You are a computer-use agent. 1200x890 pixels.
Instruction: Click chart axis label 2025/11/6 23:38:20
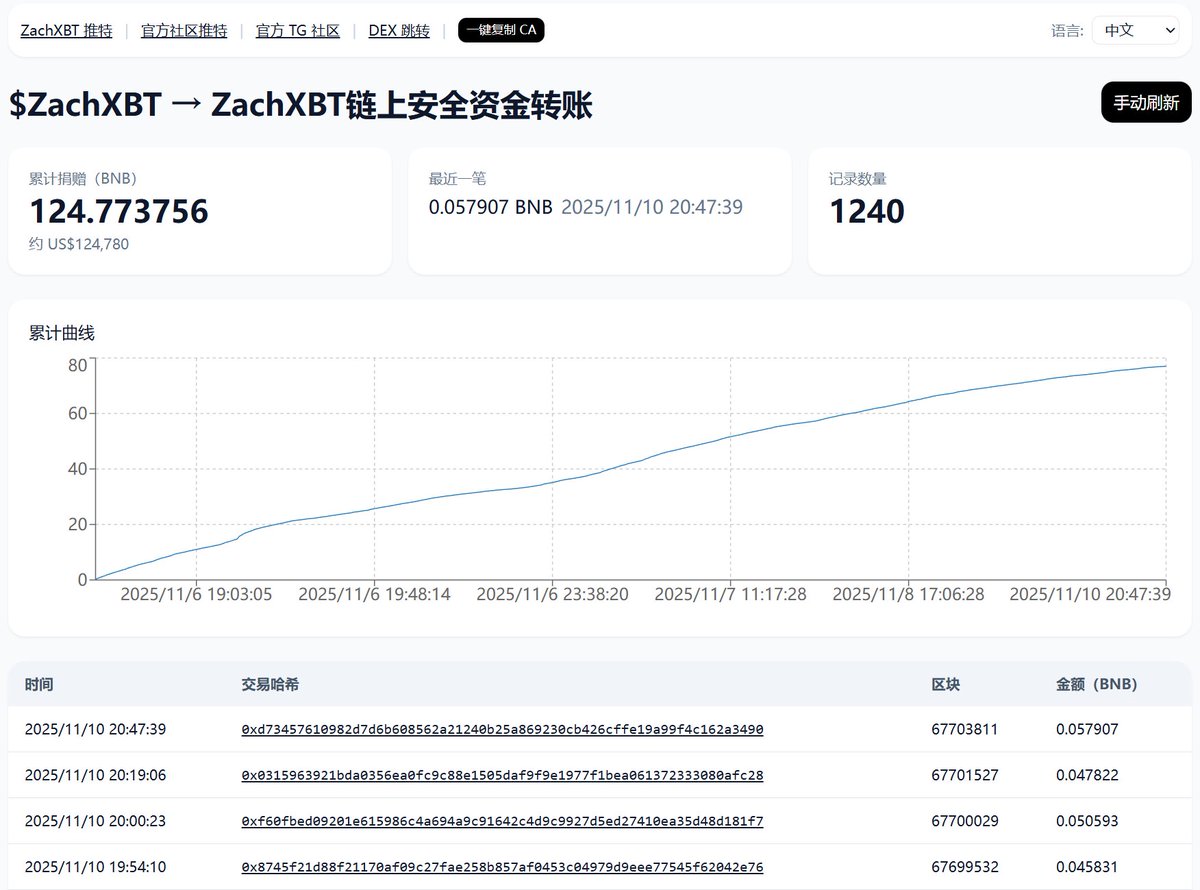[x=552, y=594]
